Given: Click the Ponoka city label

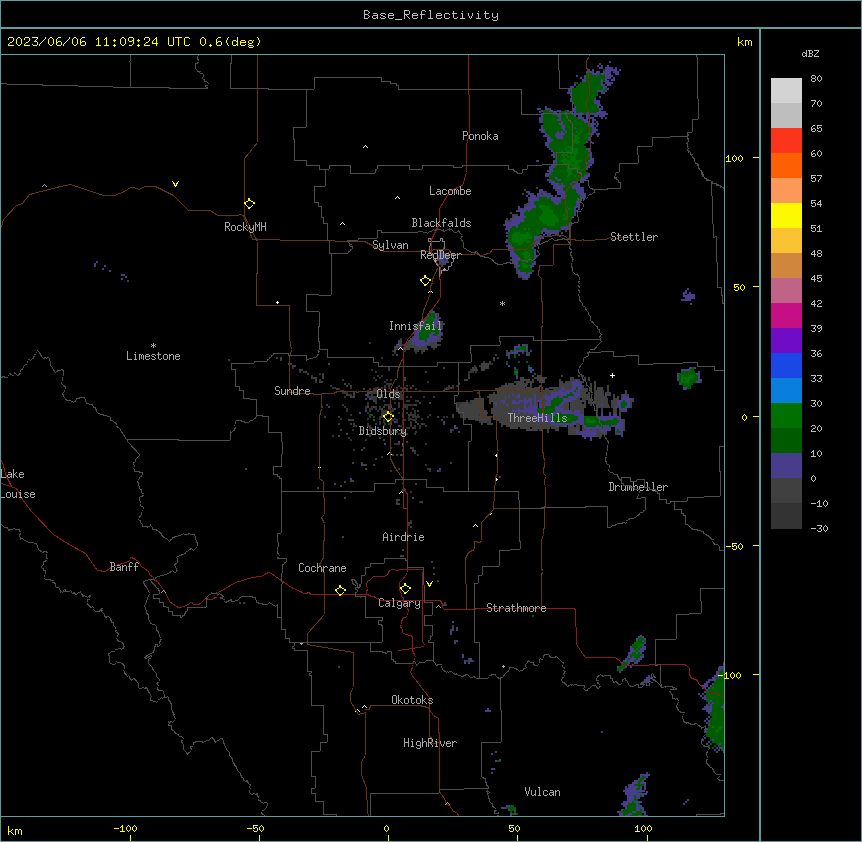Looking at the screenshot, I should point(480,136).
